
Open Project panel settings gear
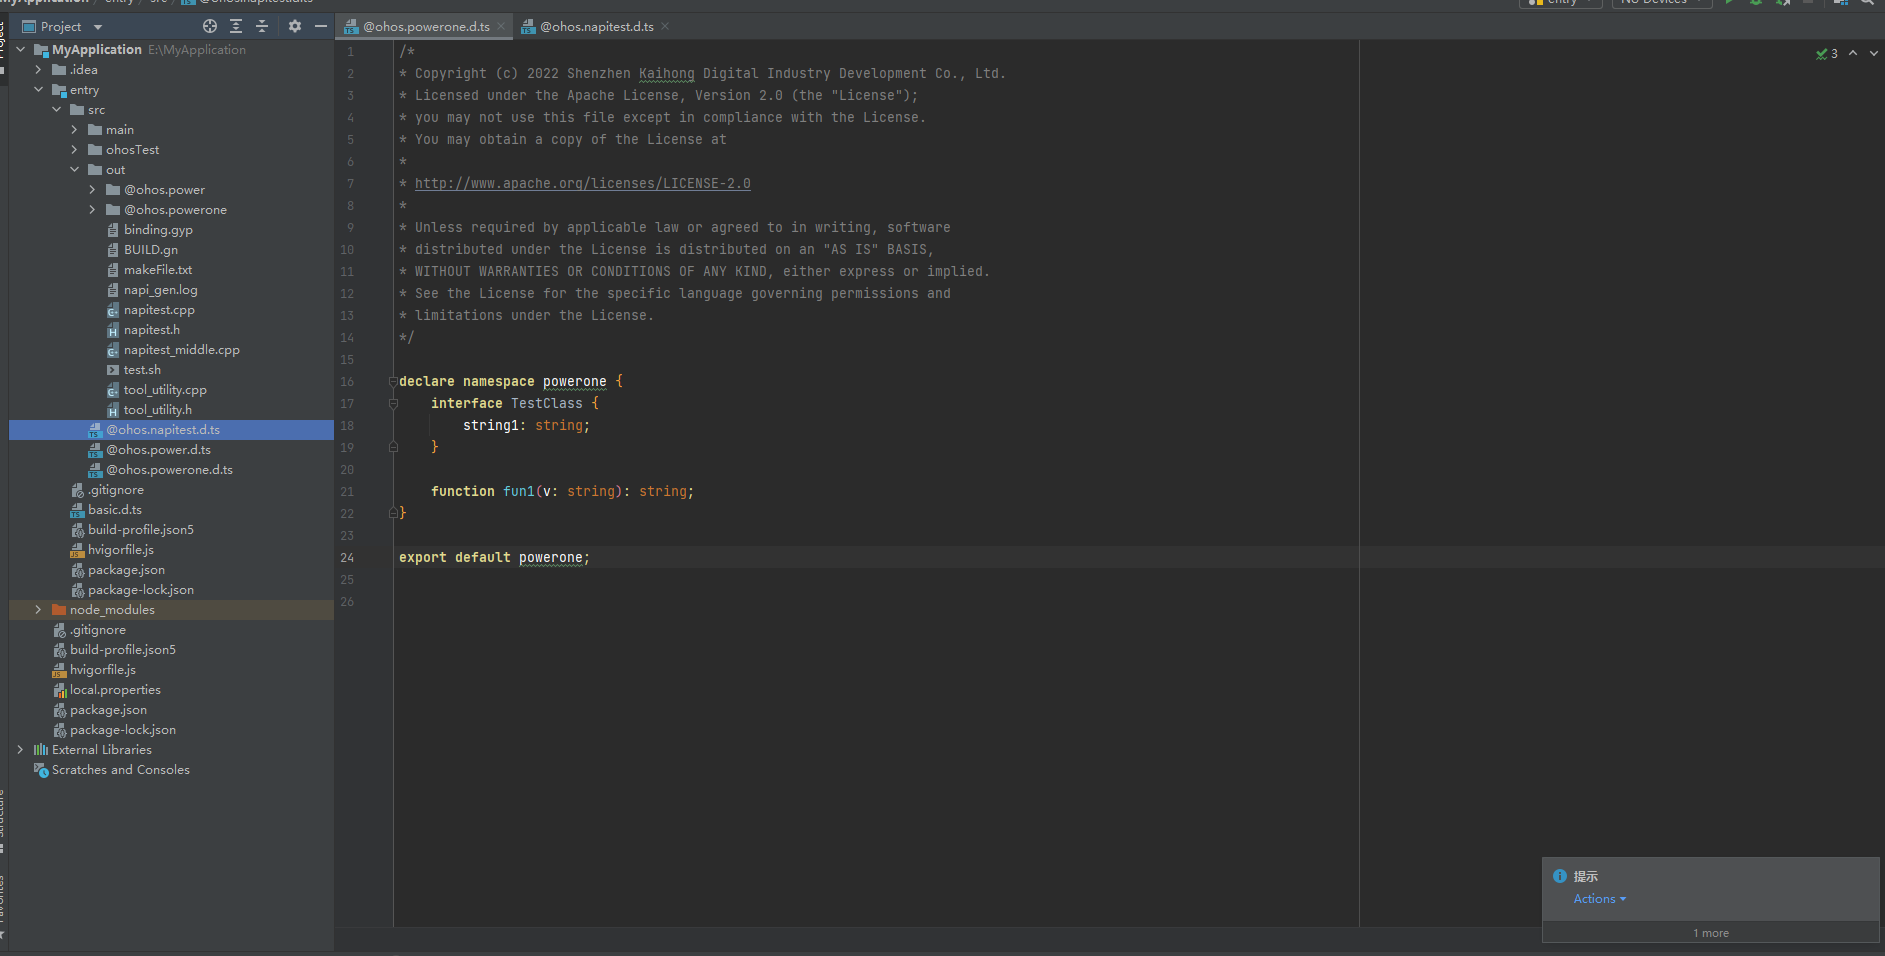295,26
